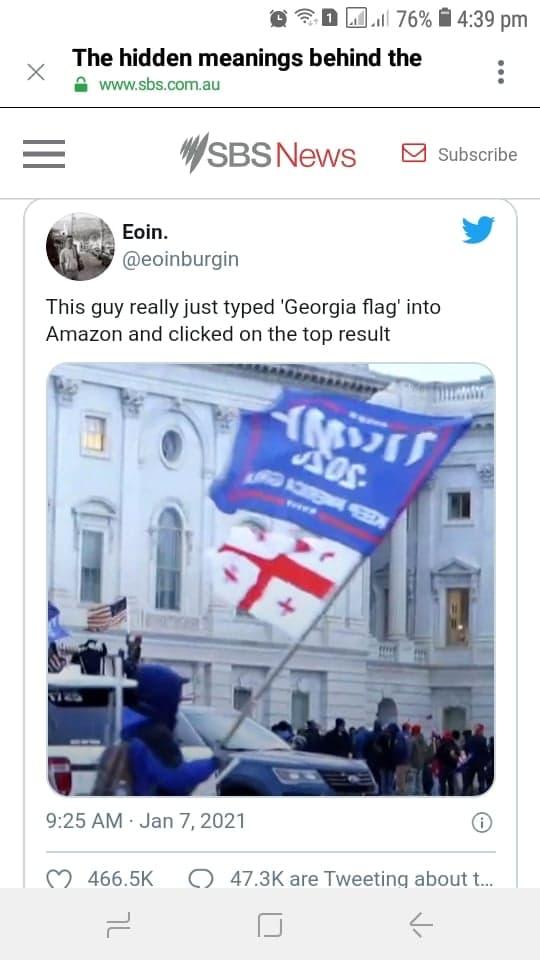Screen dimensions: 540x960
Task: Tap the Subscribe envelope icon
Action: (x=414, y=153)
